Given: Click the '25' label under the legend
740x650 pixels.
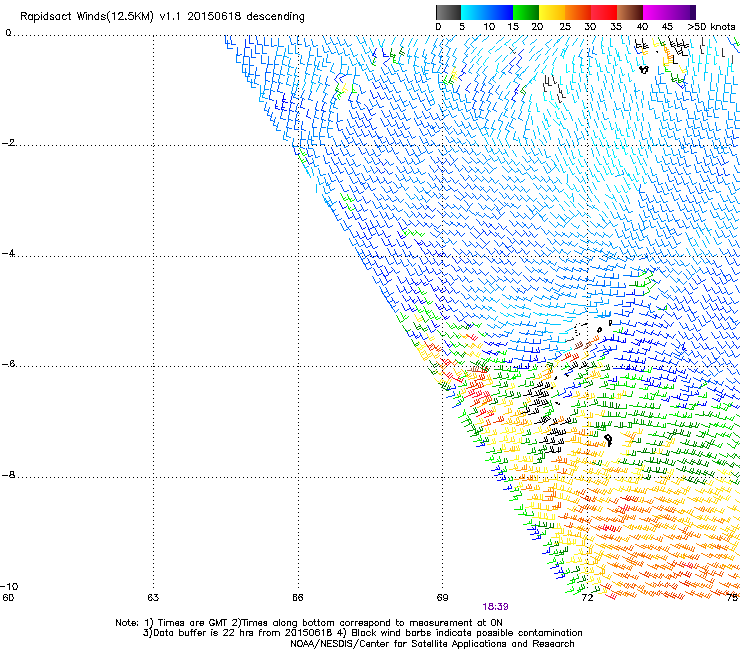Looking at the screenshot, I should click(x=565, y=27).
